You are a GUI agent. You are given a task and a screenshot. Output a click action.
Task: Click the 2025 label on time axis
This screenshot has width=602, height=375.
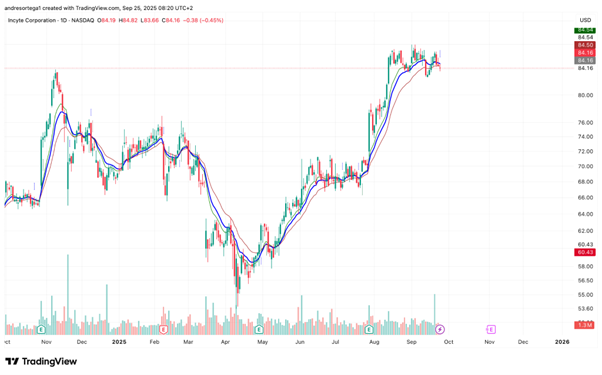coord(119,342)
